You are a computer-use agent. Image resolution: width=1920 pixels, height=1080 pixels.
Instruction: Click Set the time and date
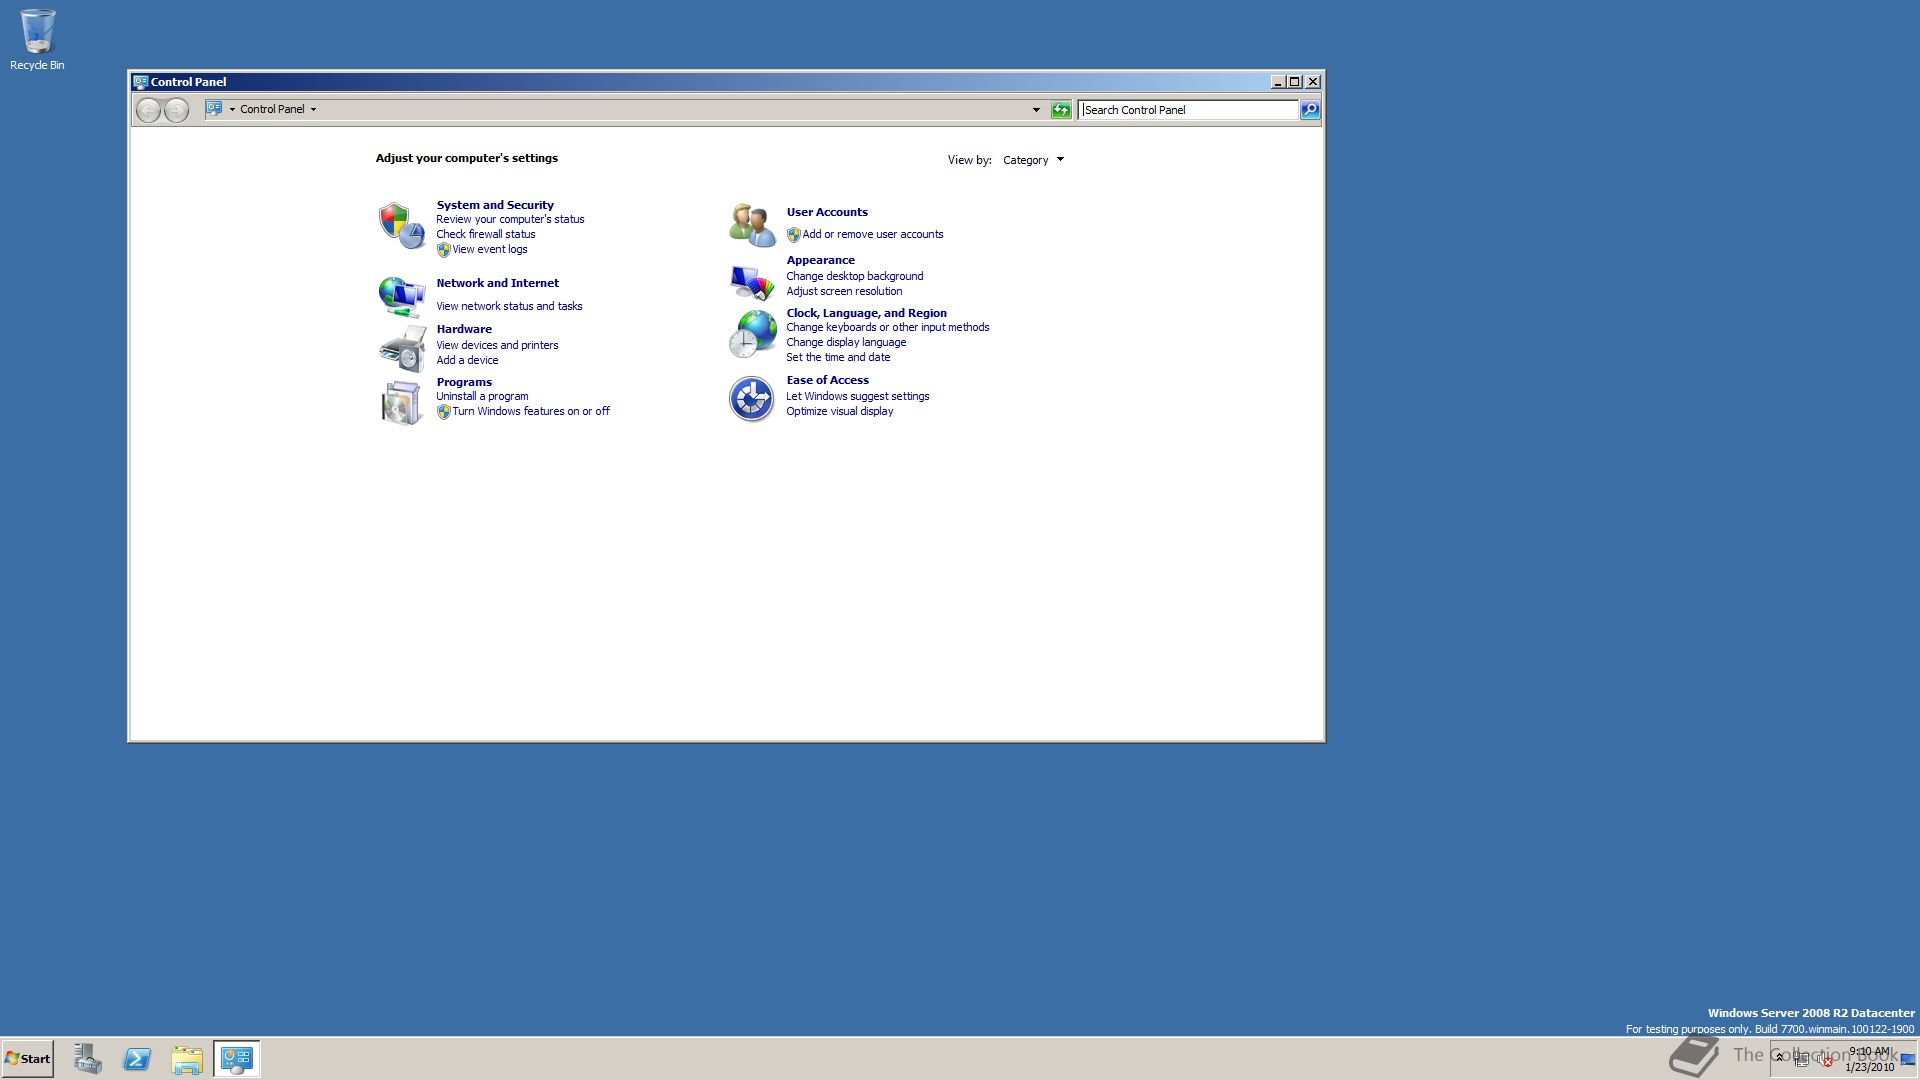(x=838, y=358)
